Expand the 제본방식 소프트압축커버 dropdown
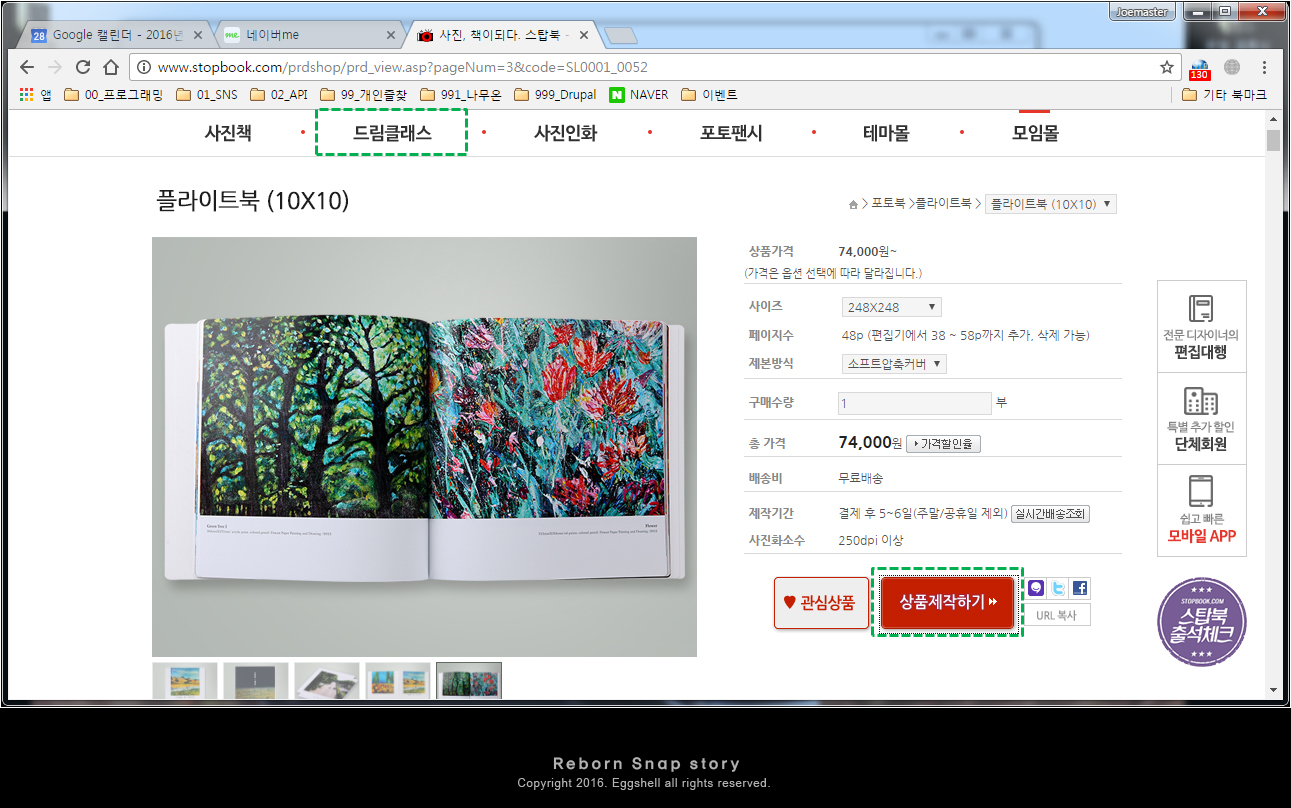Viewport: 1291px width, 808px height. tap(894, 364)
